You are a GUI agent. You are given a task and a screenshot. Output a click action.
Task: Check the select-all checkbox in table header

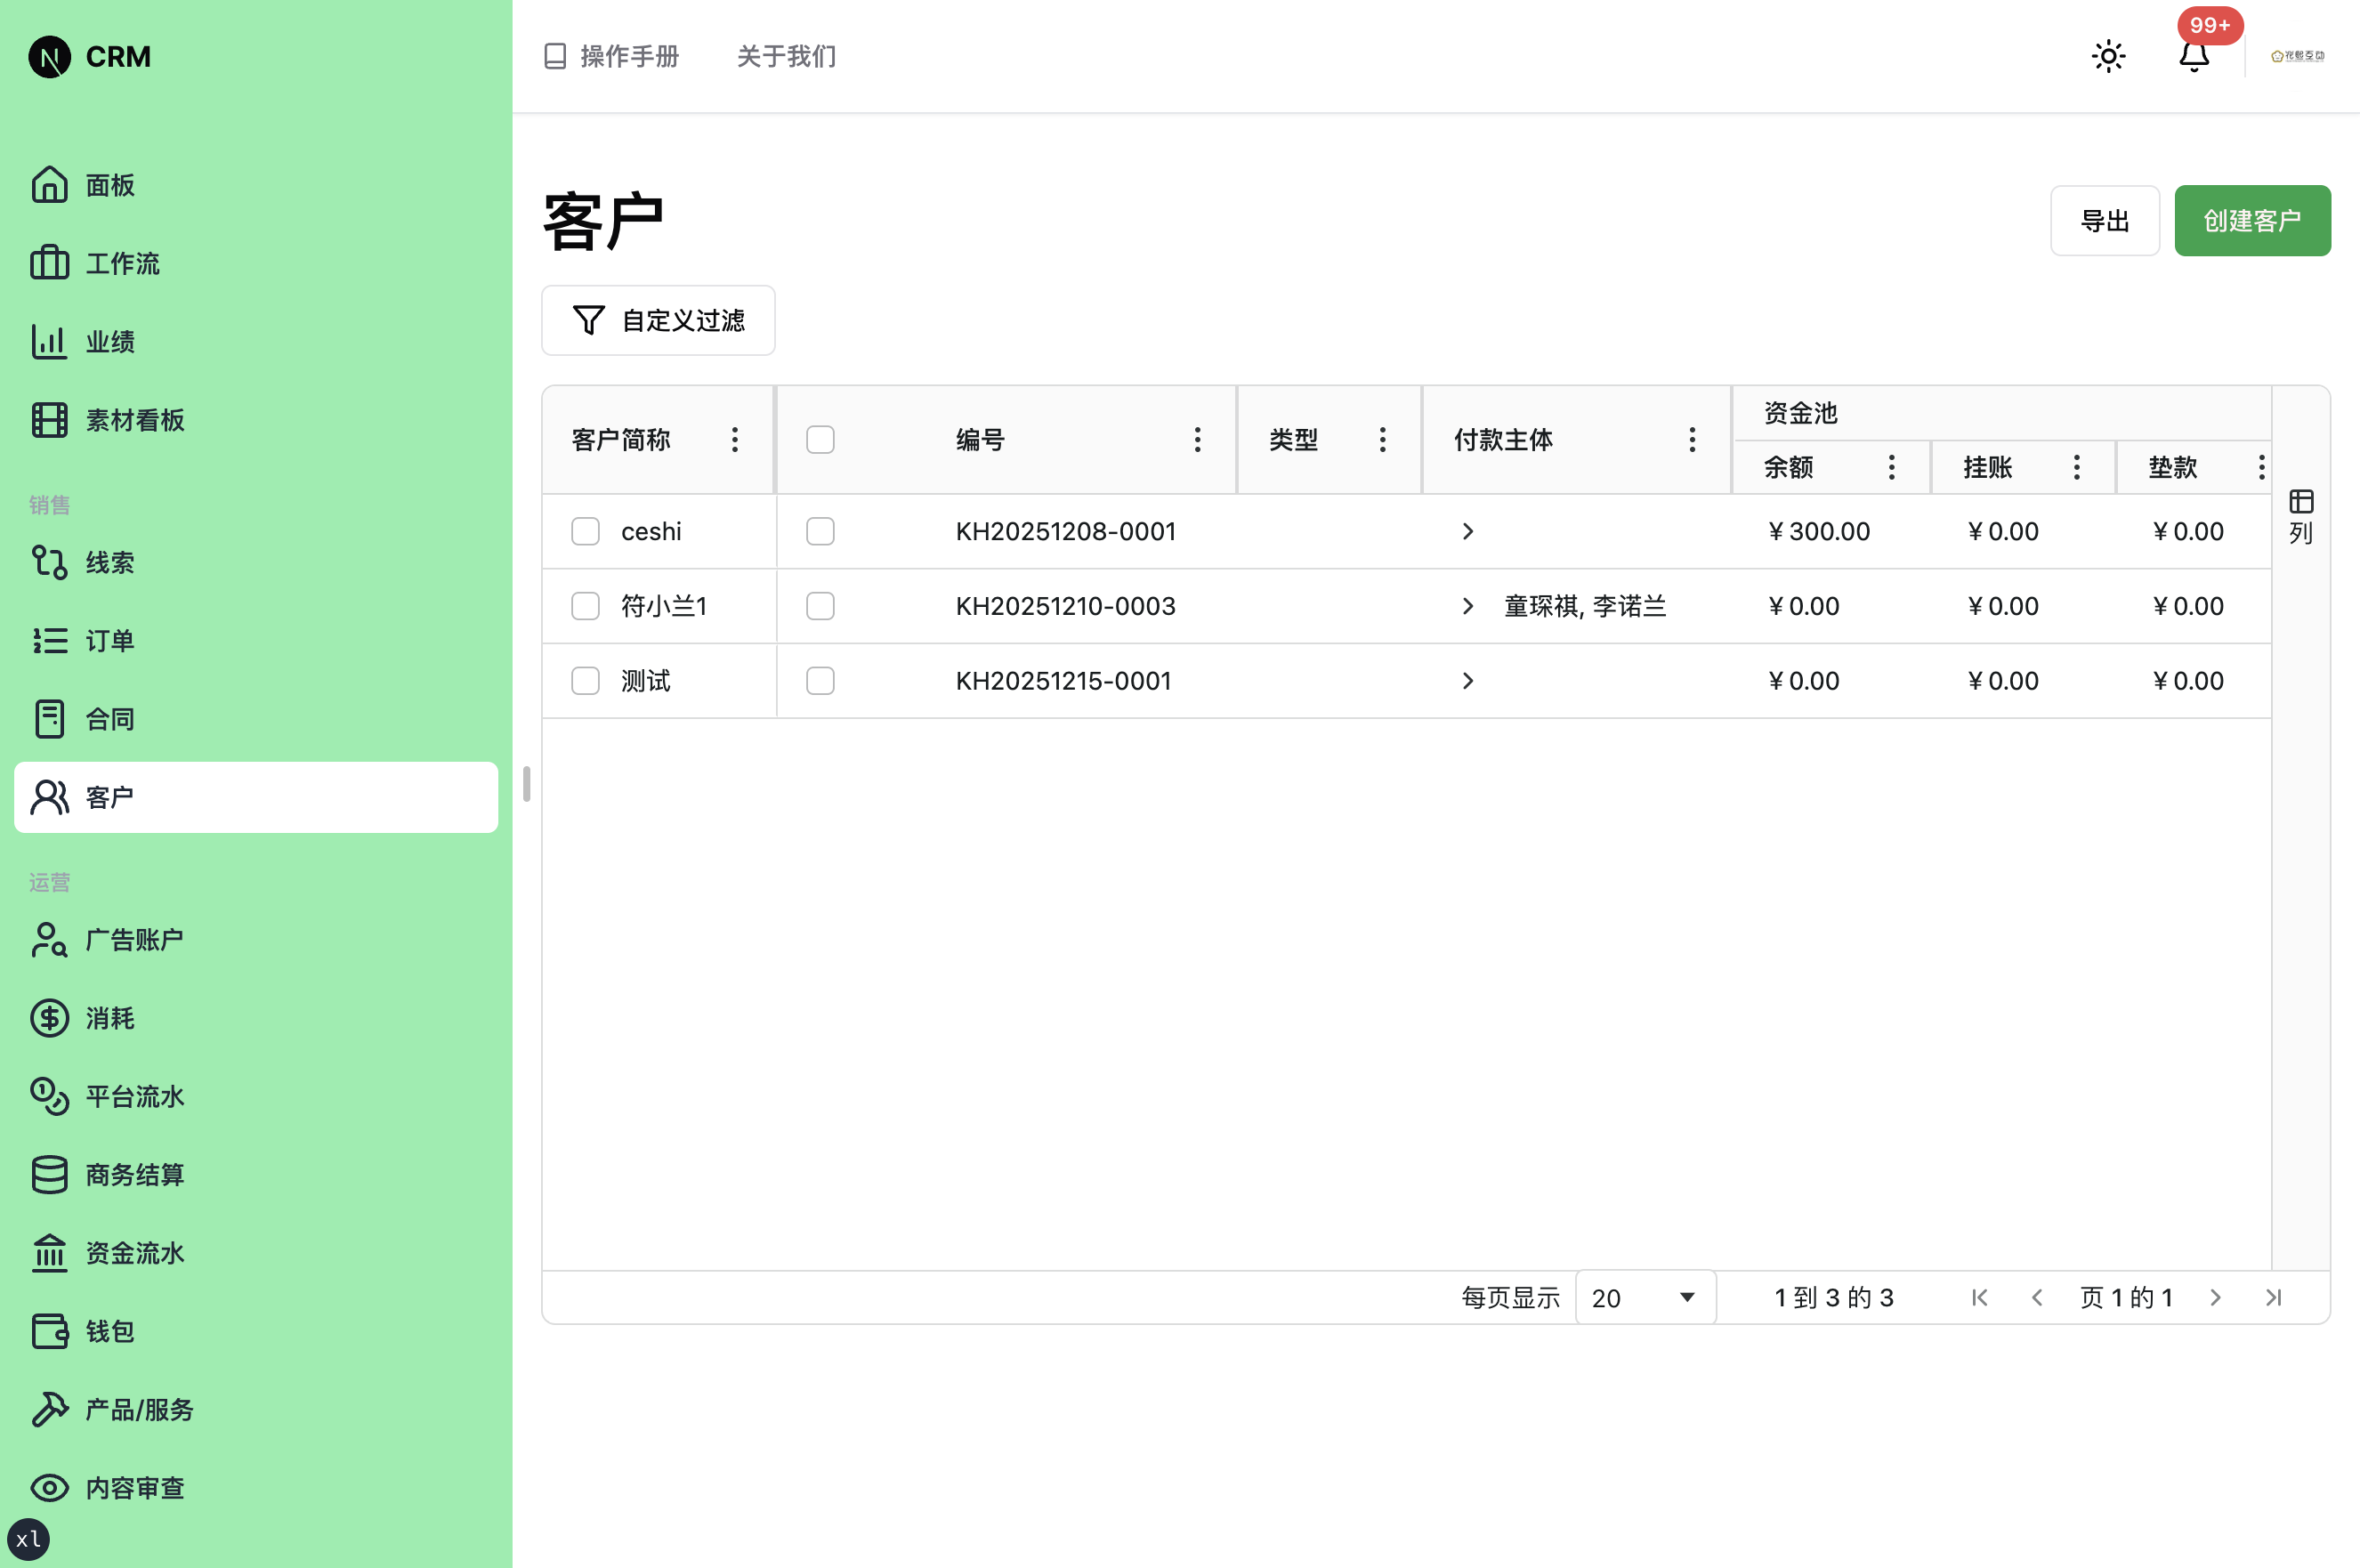(x=820, y=439)
